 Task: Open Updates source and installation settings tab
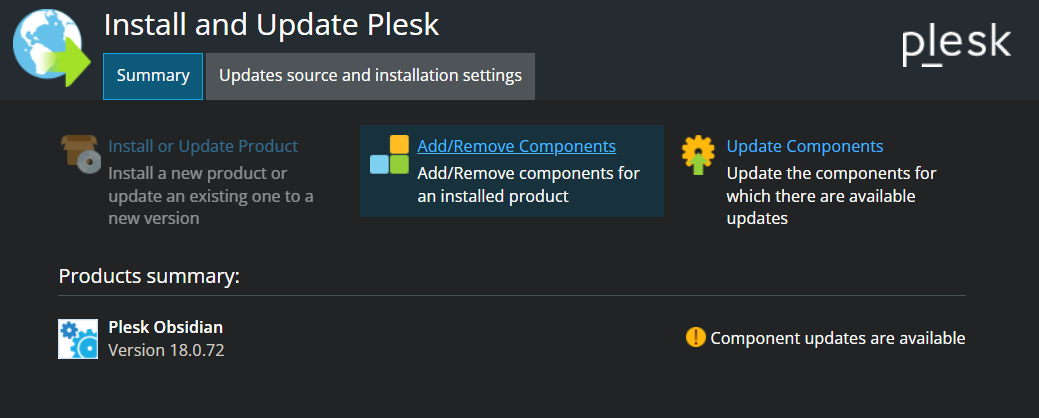370,76
